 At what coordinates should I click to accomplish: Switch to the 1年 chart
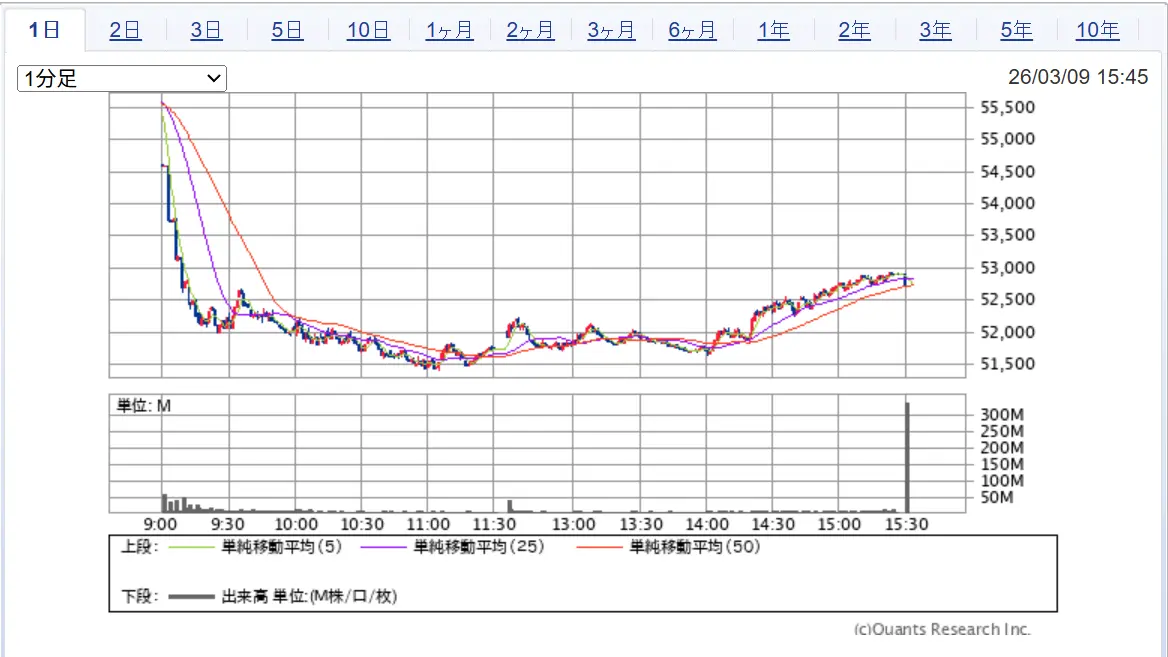773,30
